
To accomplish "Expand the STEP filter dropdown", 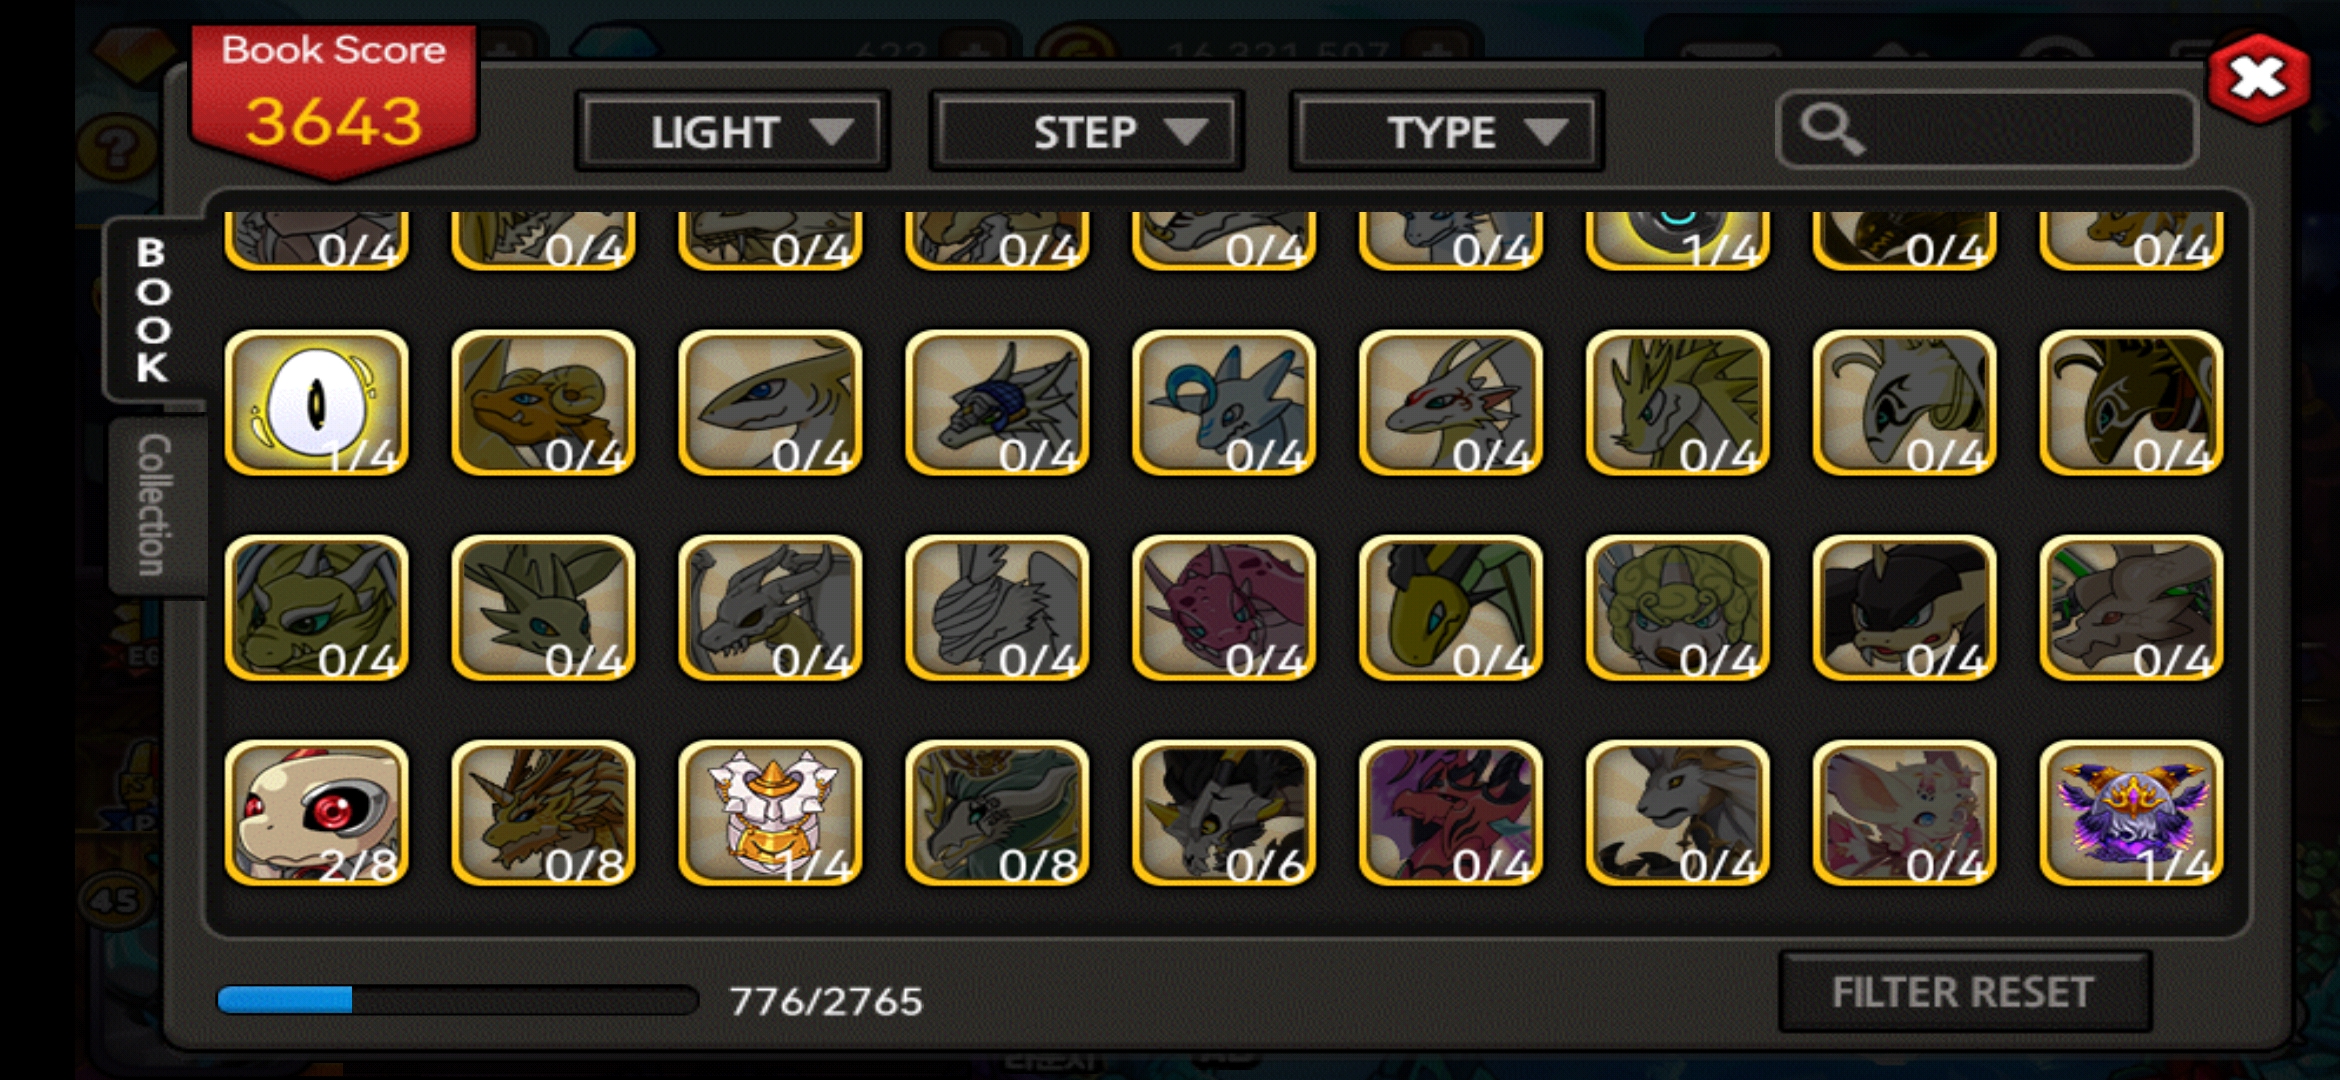I will click(1086, 131).
